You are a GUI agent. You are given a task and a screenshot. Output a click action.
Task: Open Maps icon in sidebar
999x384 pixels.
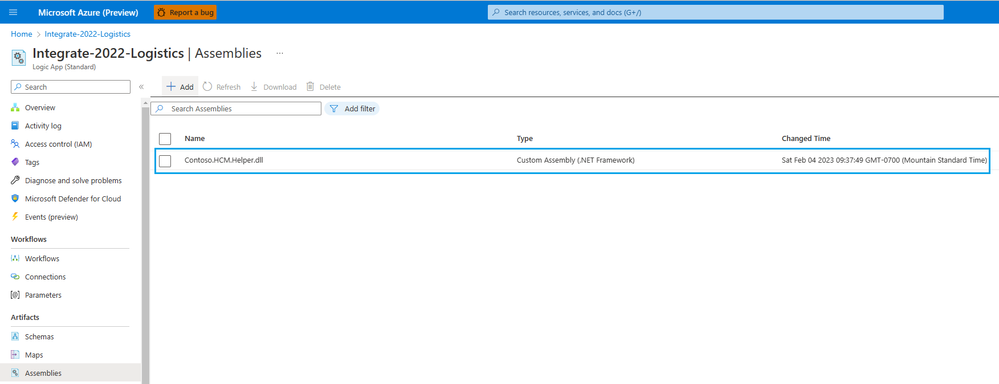point(15,355)
